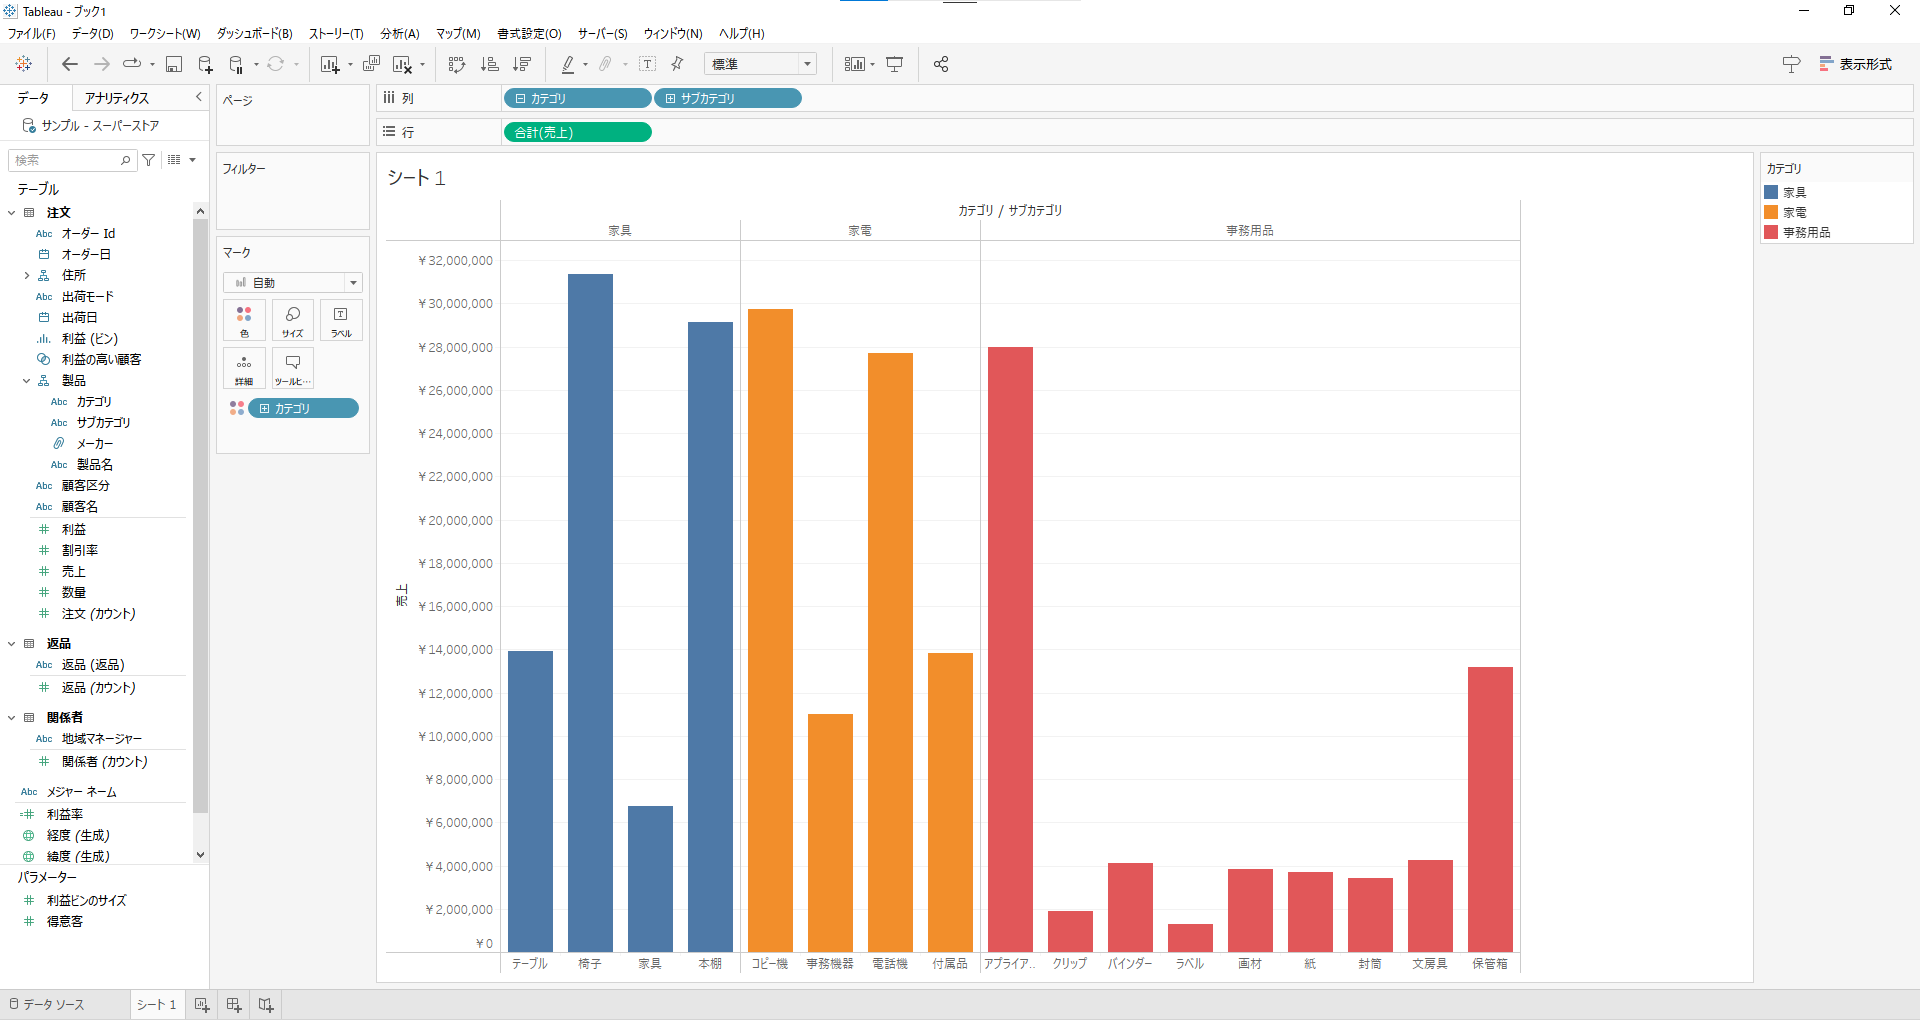1920x1020 pixels.
Task: Sort bars descending with the toolbar icon
Action: tap(521, 64)
